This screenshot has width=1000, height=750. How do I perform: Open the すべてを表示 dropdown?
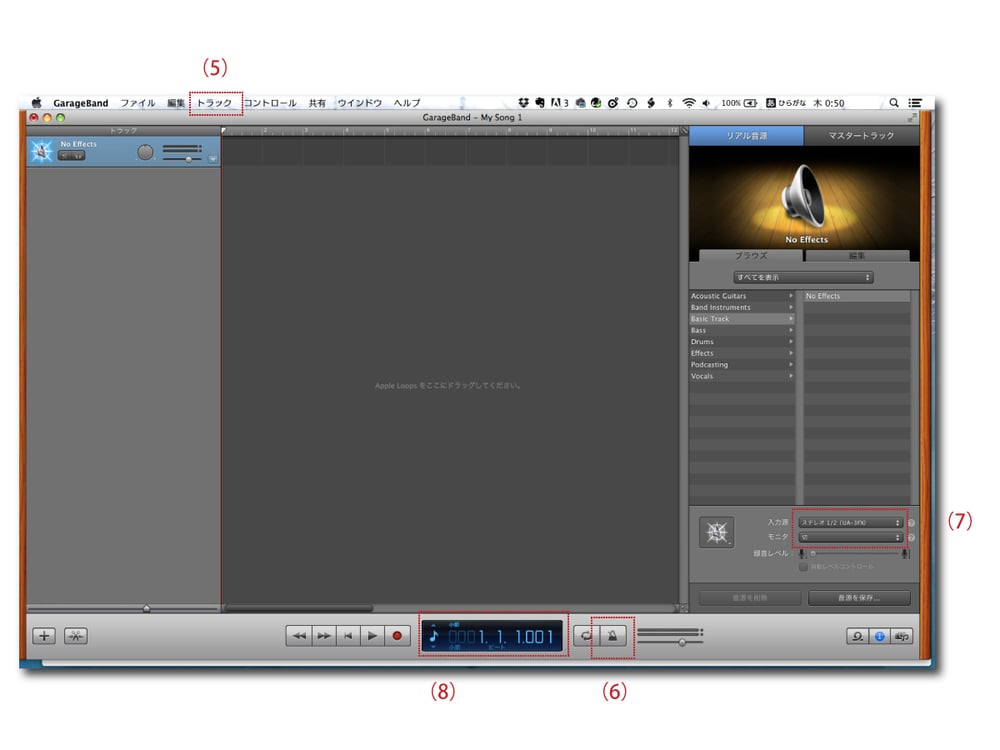pyautogui.click(x=803, y=277)
